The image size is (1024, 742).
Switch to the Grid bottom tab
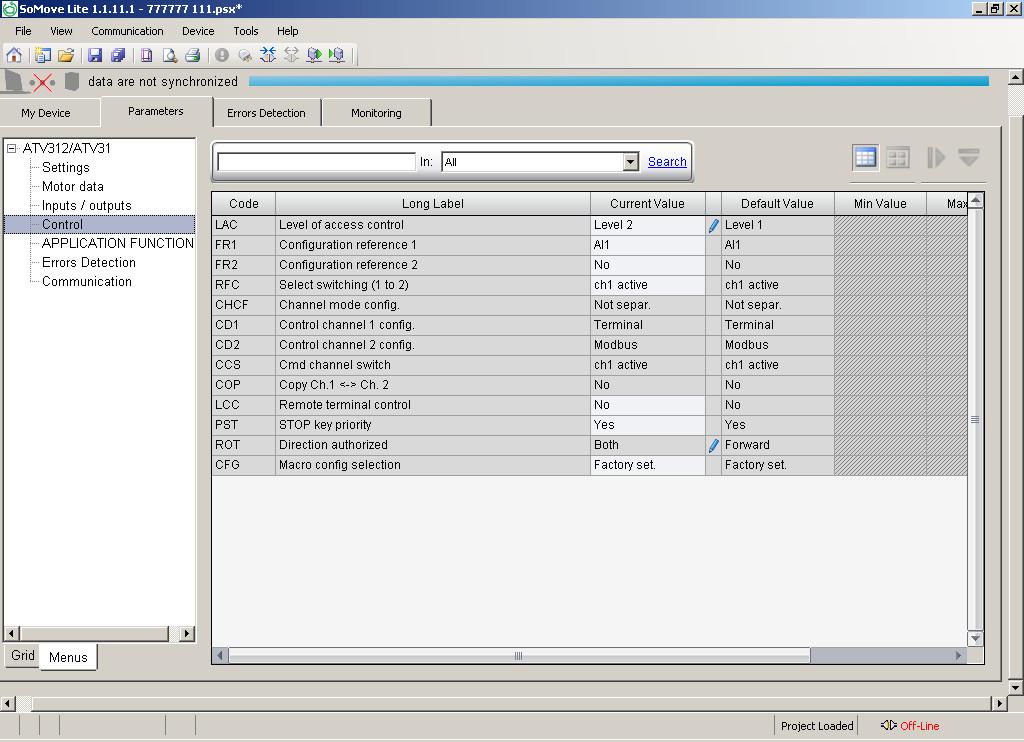23,655
